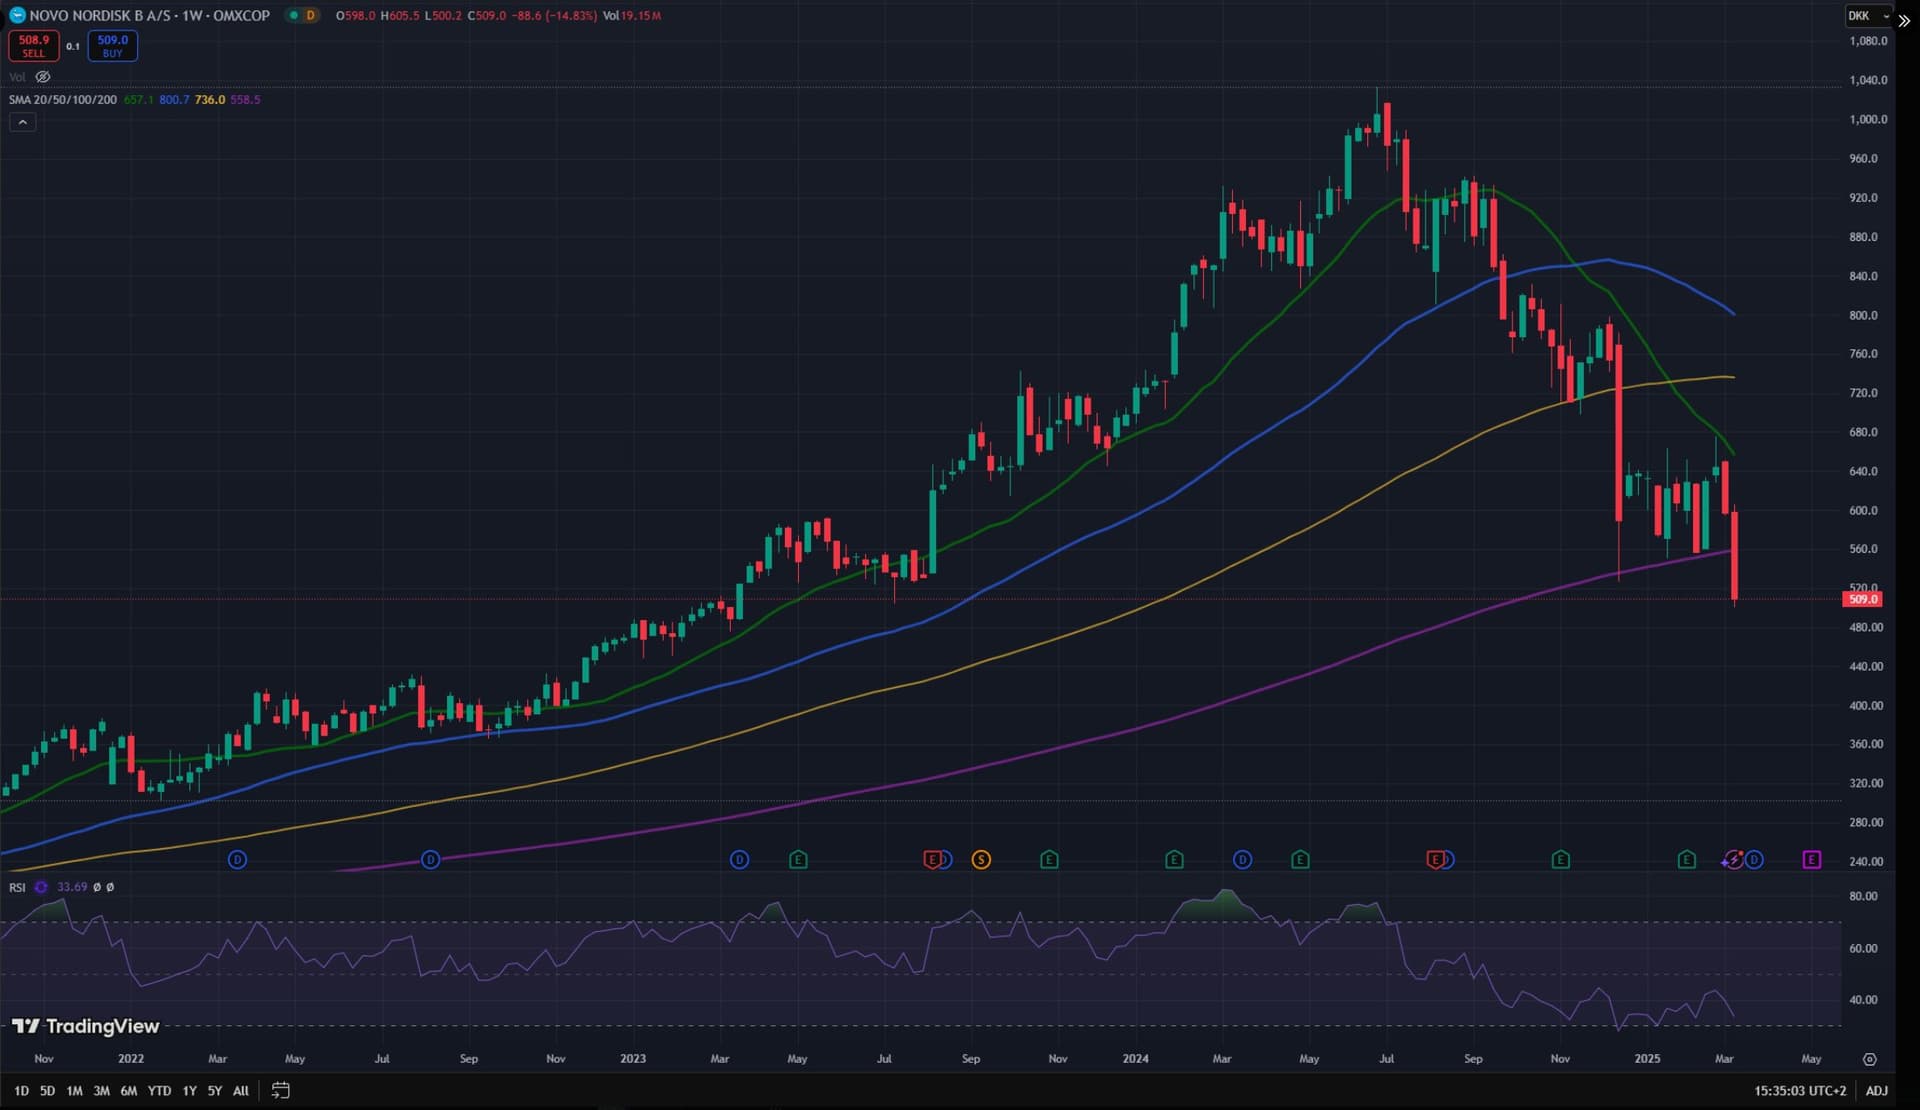Select the 6M time range
Image resolution: width=1920 pixels, height=1110 pixels.
(x=128, y=1091)
